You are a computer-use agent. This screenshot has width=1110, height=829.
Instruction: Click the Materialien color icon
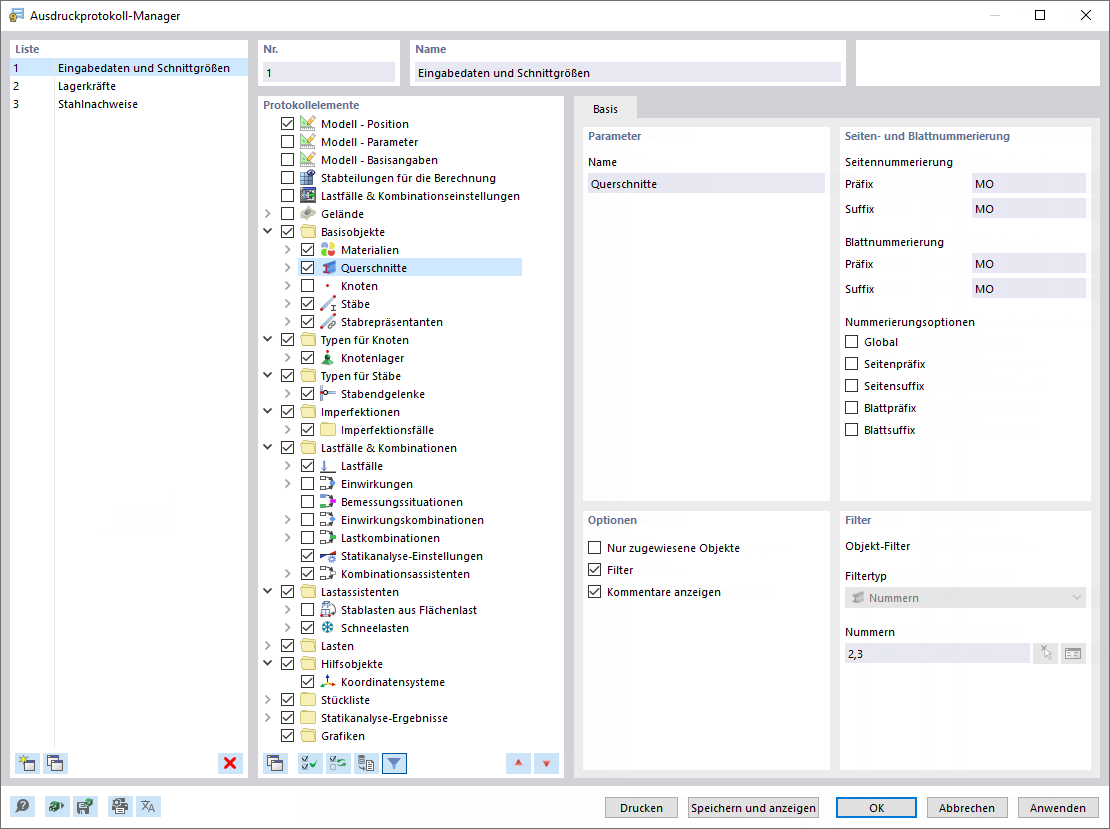(328, 250)
